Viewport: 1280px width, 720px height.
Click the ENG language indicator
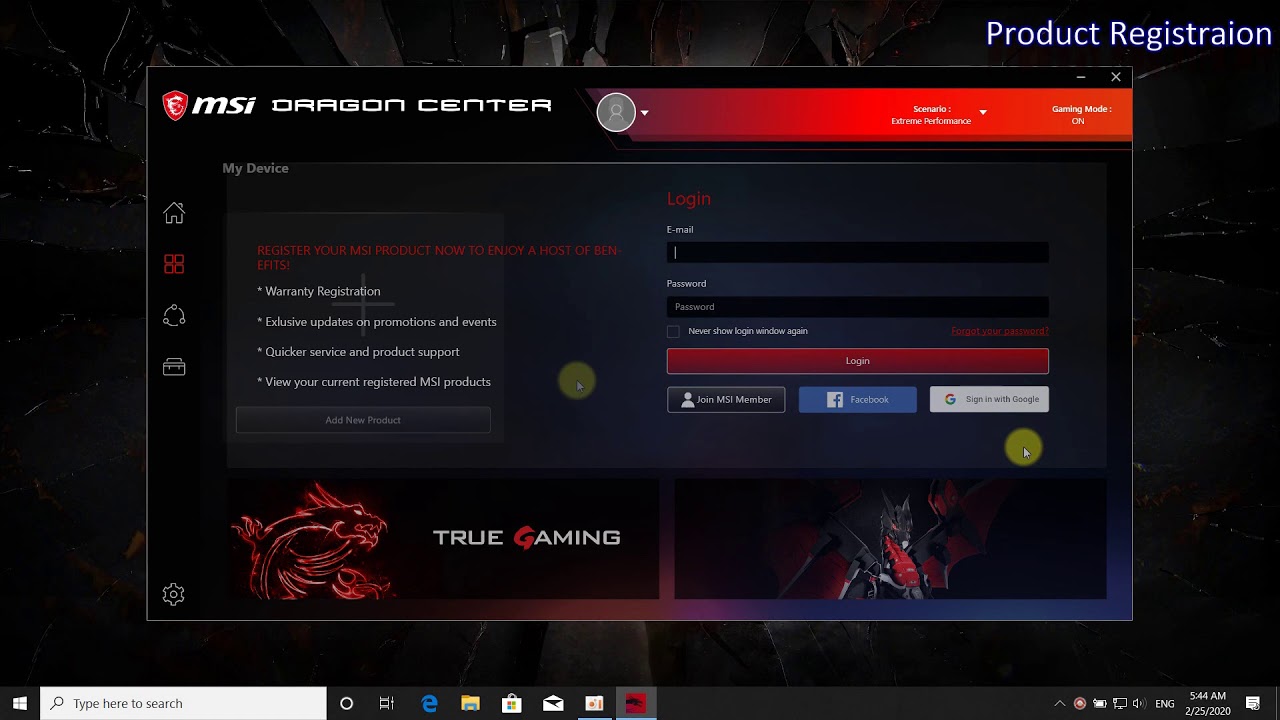point(1165,703)
